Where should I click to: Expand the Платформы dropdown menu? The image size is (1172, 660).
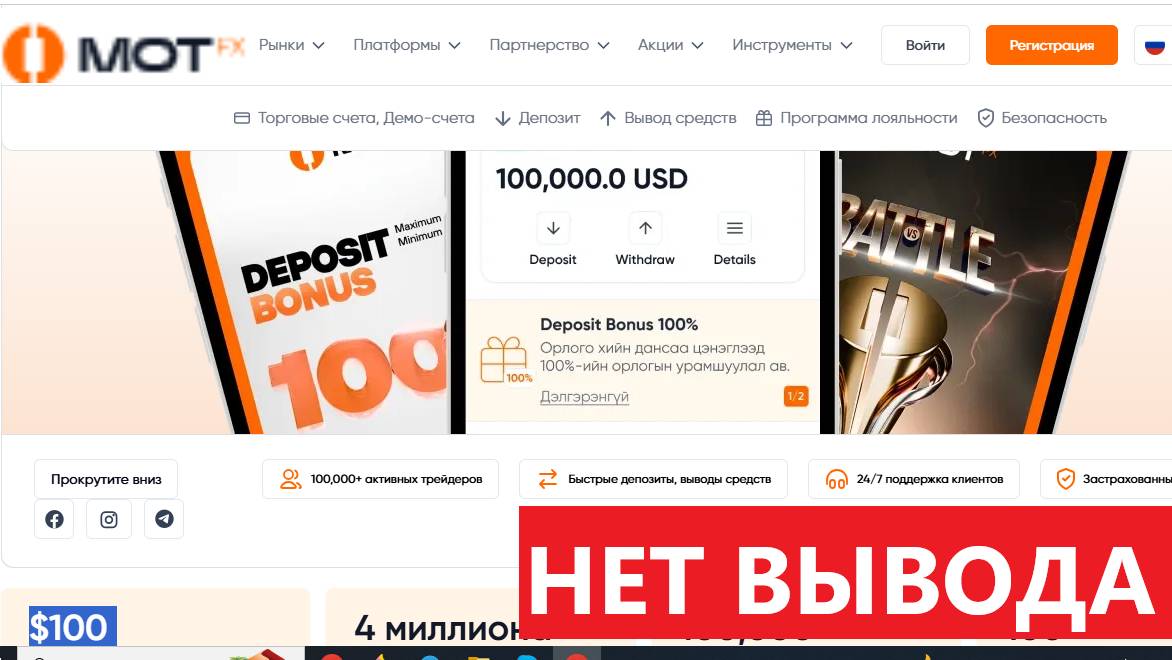point(407,45)
